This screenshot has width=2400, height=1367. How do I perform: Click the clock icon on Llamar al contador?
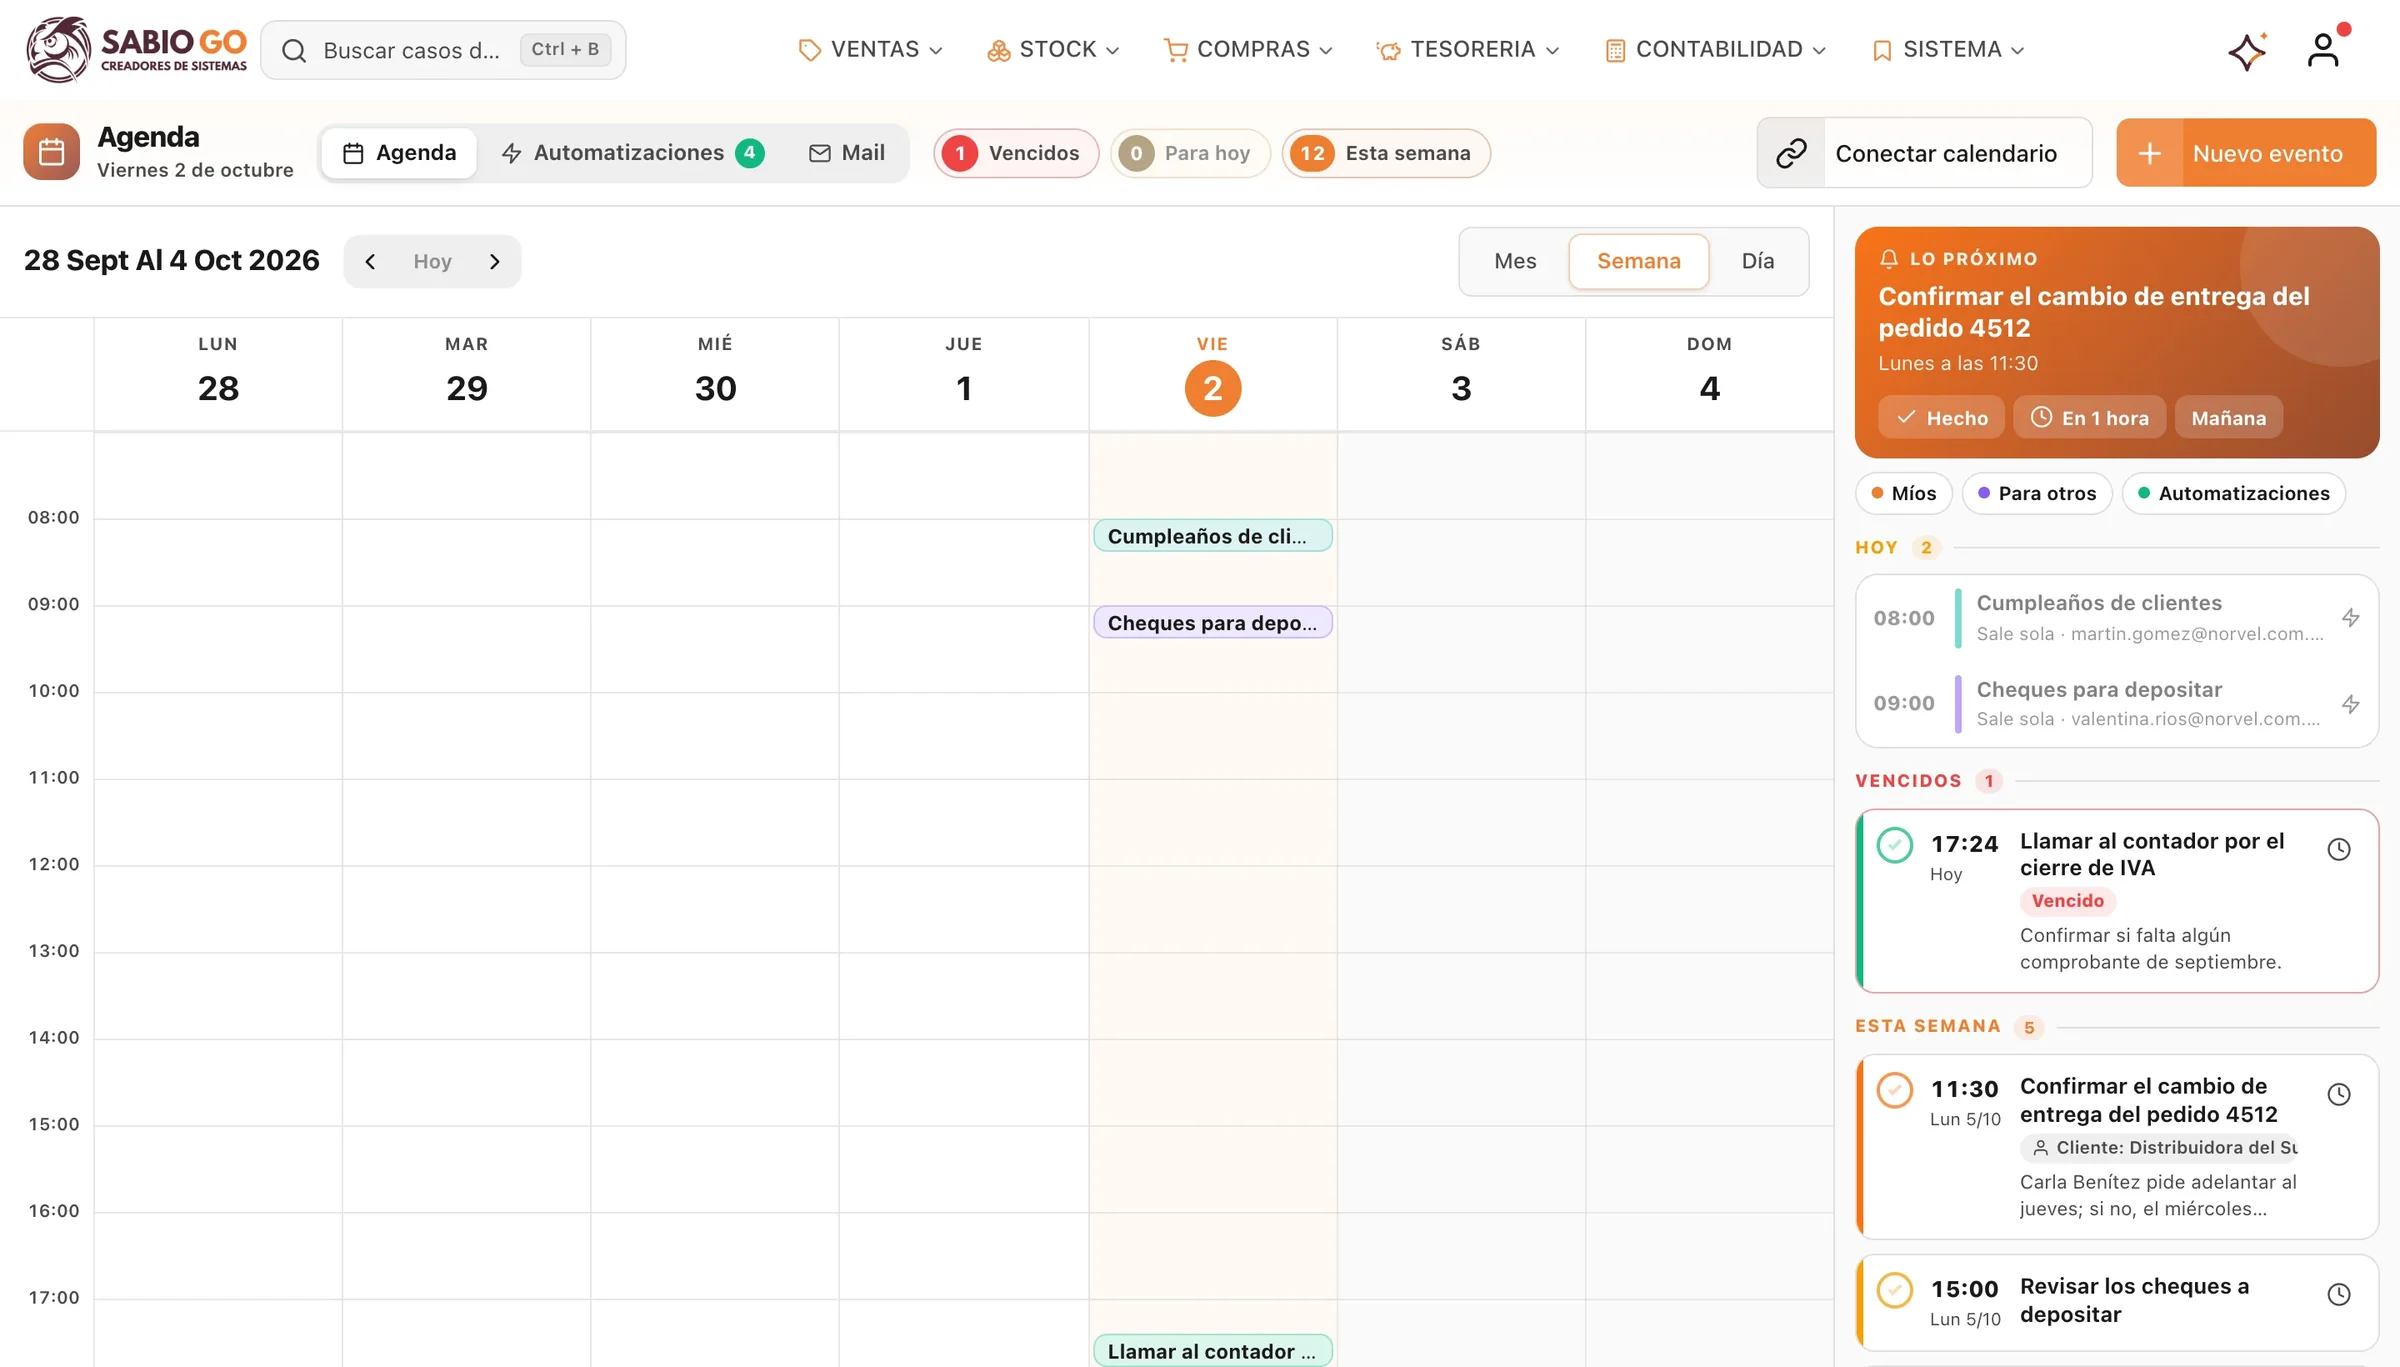[2339, 849]
